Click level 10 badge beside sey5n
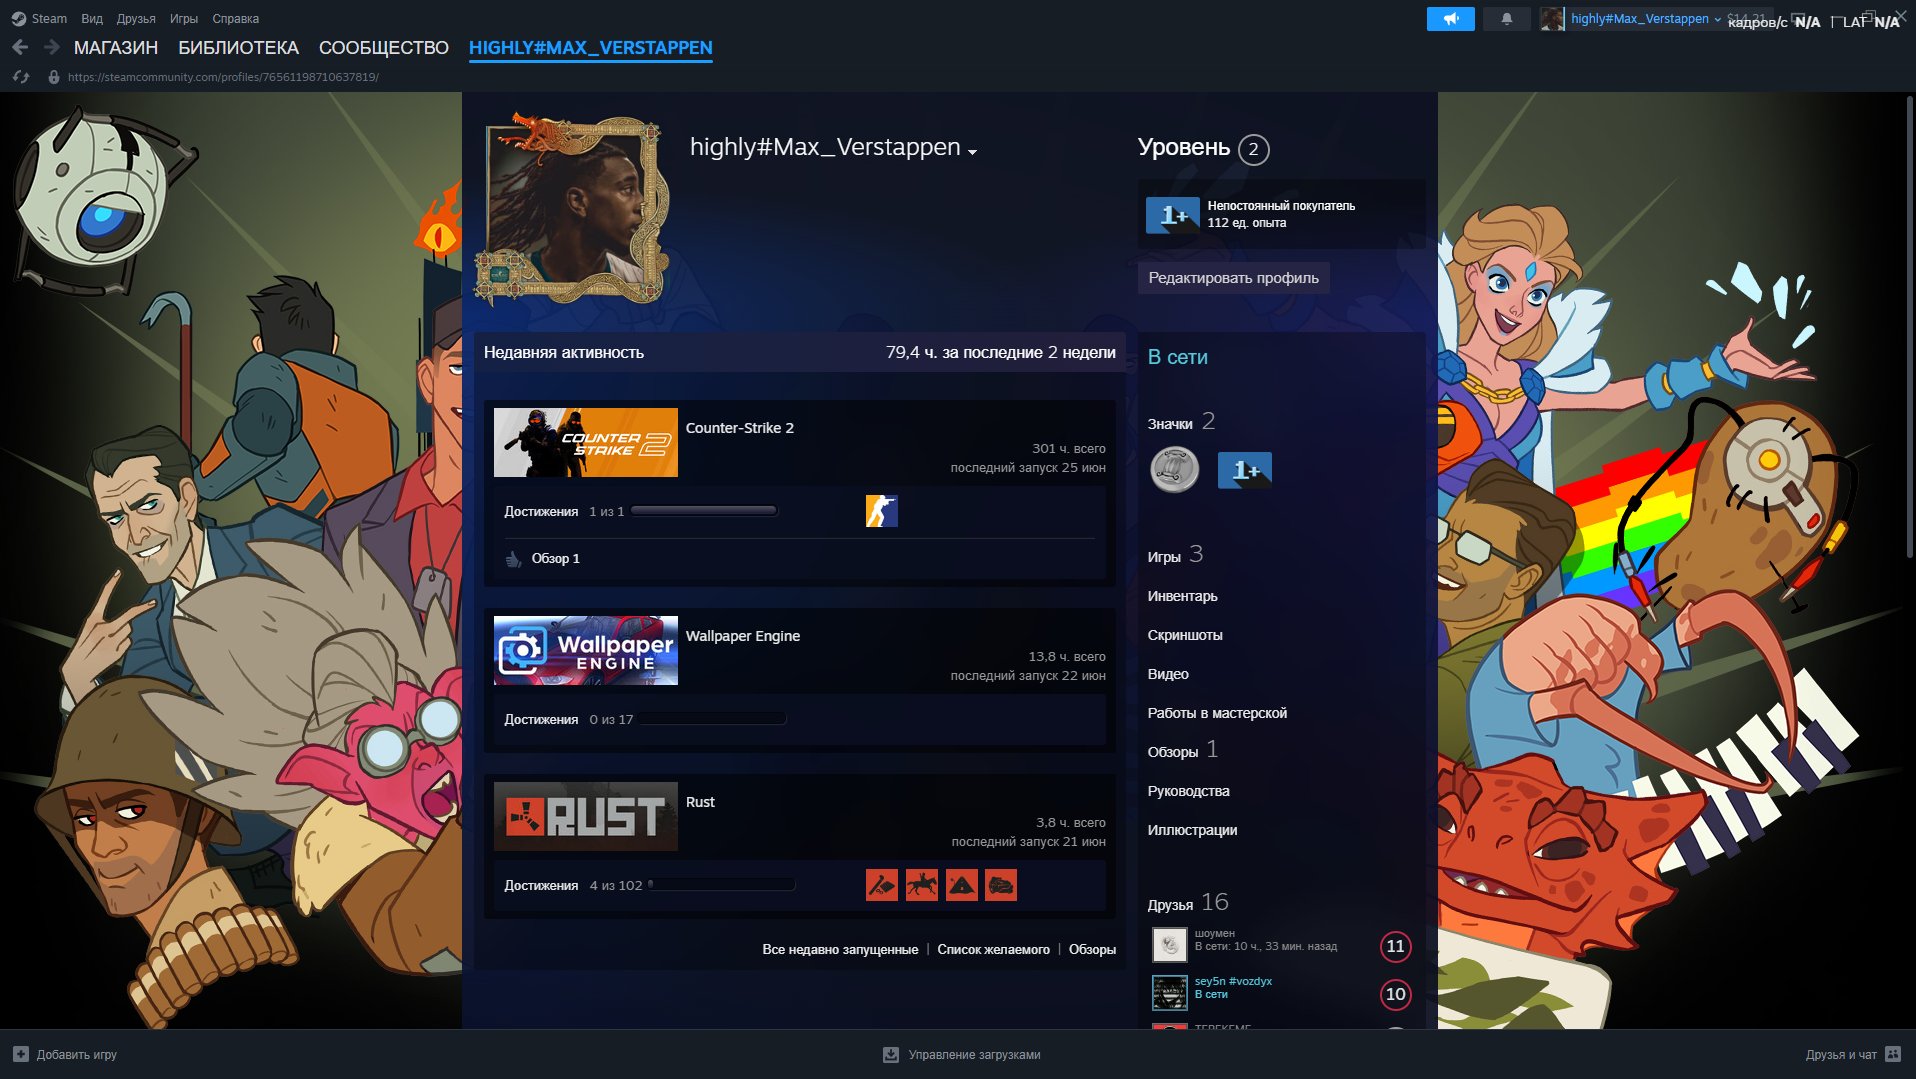The width and height of the screenshot is (1916, 1079). tap(1395, 994)
